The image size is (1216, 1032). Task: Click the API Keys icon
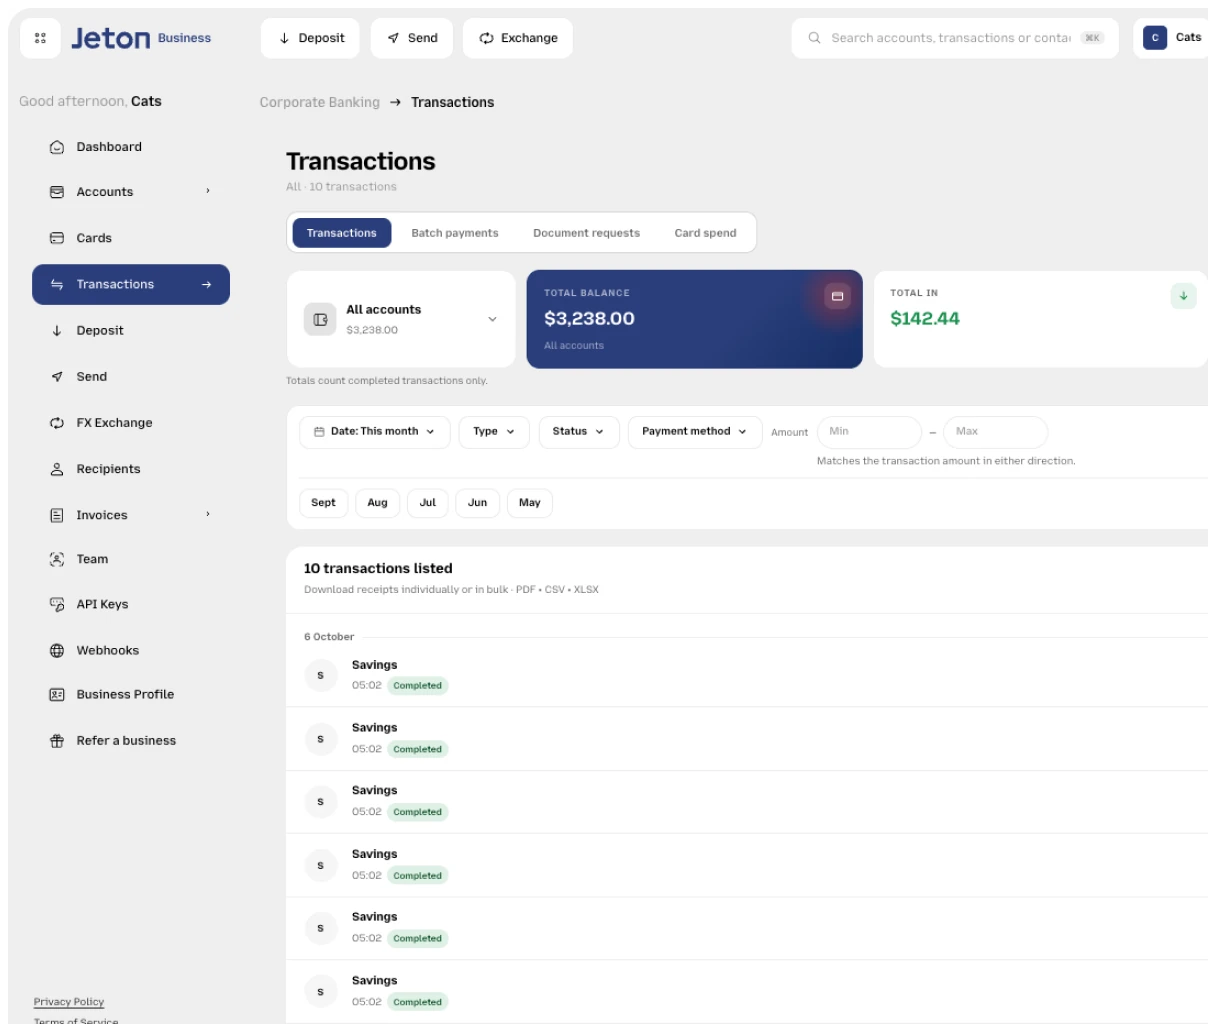(57, 605)
